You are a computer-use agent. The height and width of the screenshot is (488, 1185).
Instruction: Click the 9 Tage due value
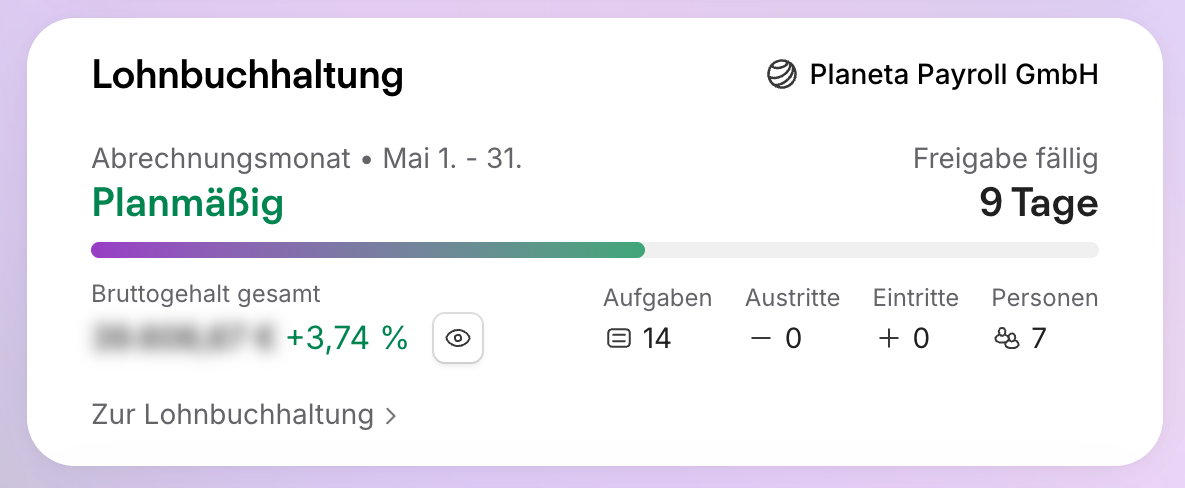click(x=1038, y=202)
